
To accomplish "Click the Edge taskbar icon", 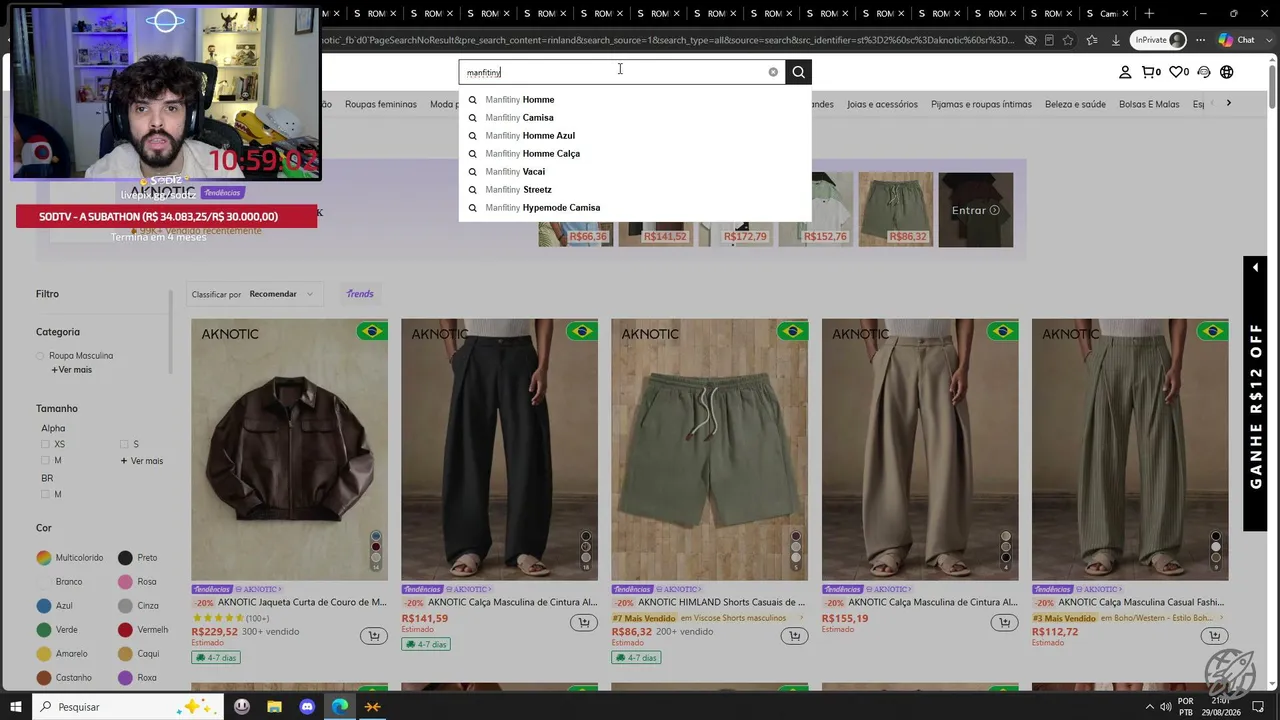I will [x=340, y=706].
